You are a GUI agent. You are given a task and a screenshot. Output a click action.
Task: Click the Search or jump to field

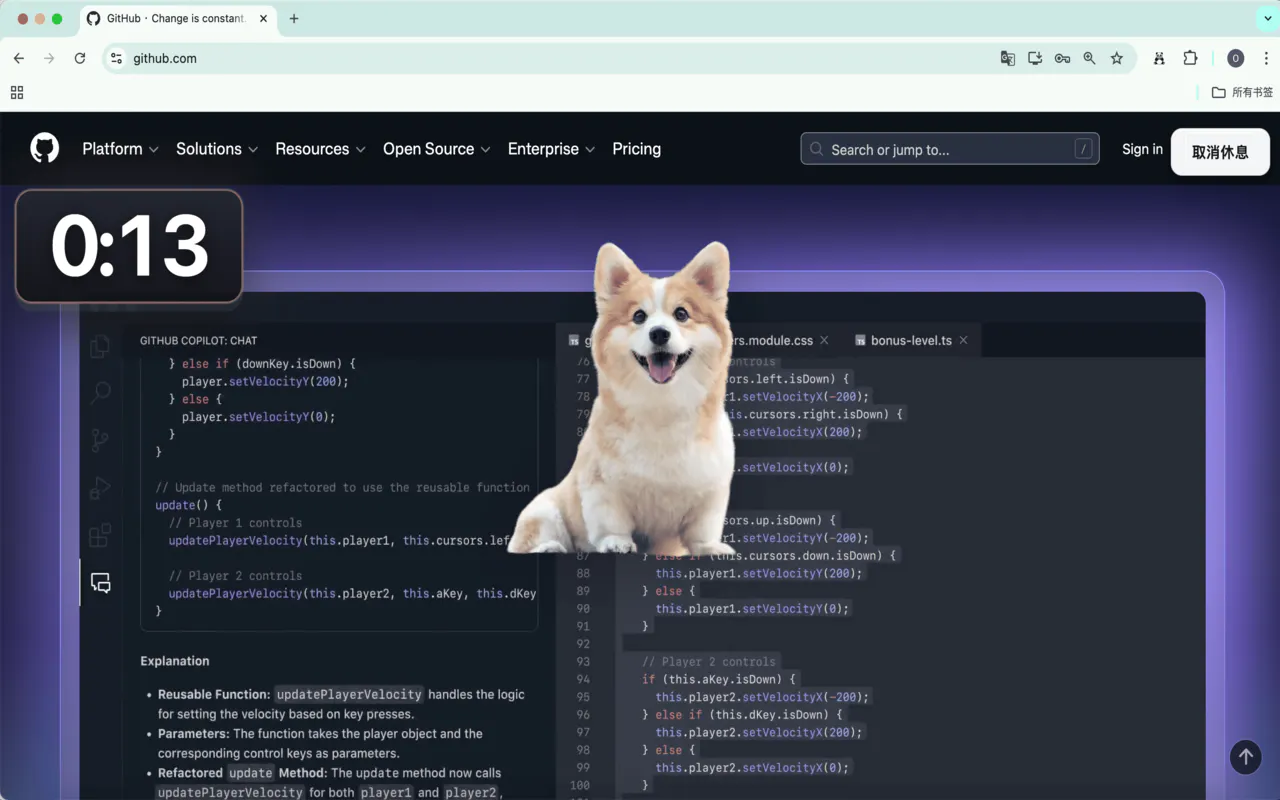(950, 149)
